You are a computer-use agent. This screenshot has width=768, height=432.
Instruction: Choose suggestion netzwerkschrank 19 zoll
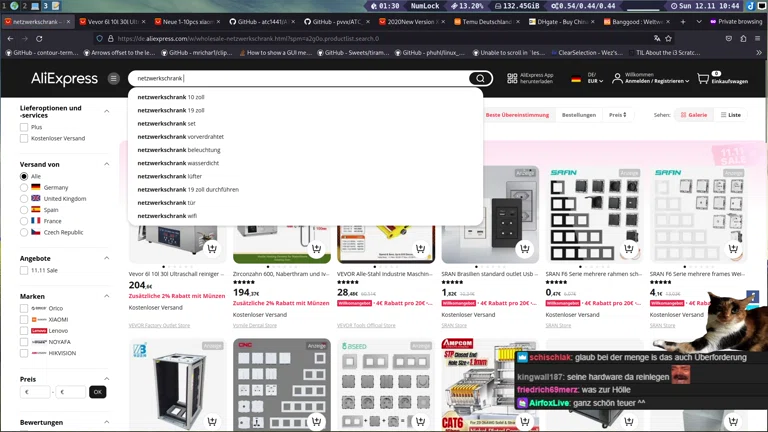click(171, 110)
